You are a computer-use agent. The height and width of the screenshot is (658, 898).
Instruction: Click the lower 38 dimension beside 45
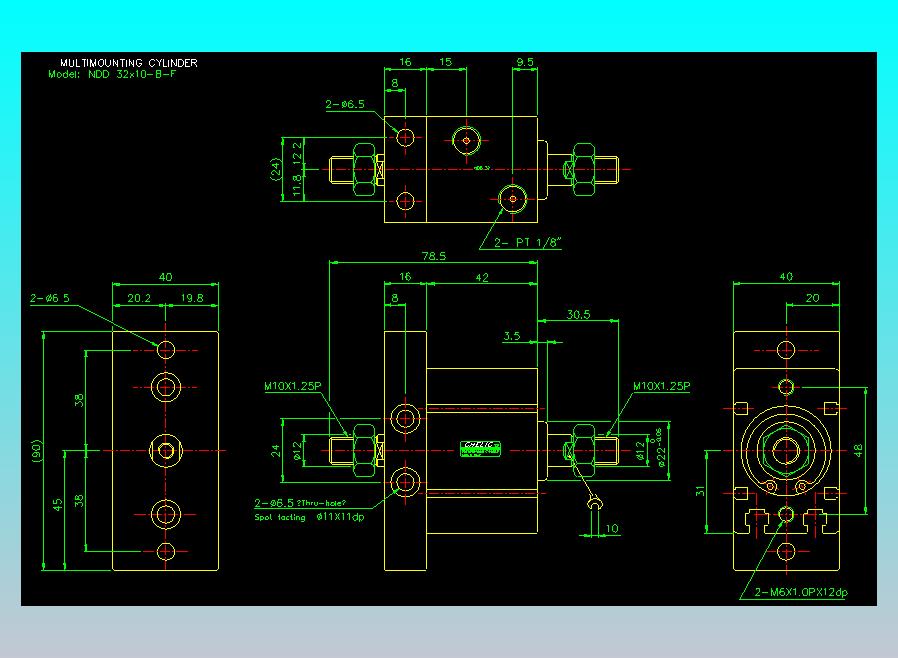[79, 501]
